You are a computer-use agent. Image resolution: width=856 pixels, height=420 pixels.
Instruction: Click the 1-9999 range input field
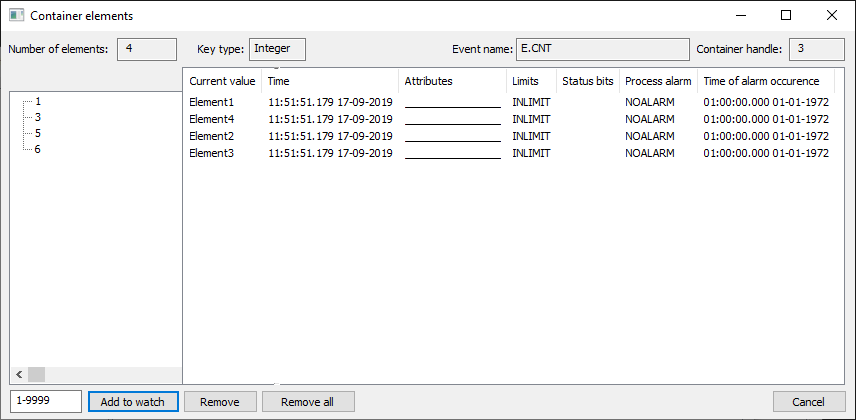click(x=44, y=401)
